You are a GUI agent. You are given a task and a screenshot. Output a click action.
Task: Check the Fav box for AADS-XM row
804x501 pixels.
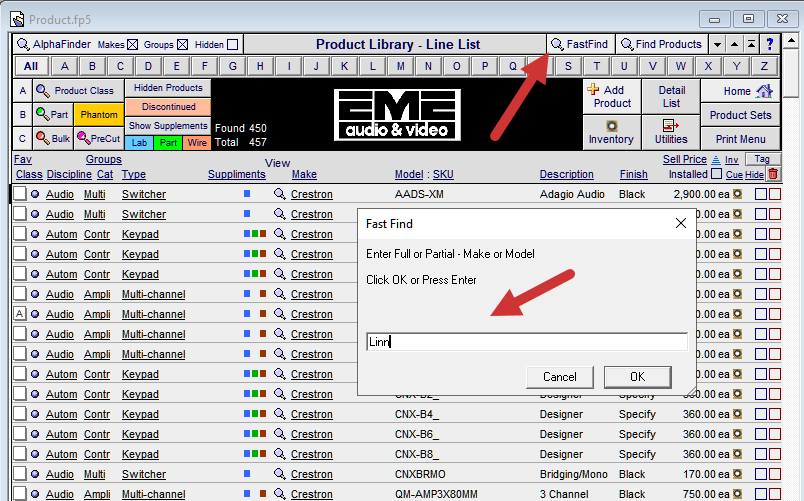[19, 194]
